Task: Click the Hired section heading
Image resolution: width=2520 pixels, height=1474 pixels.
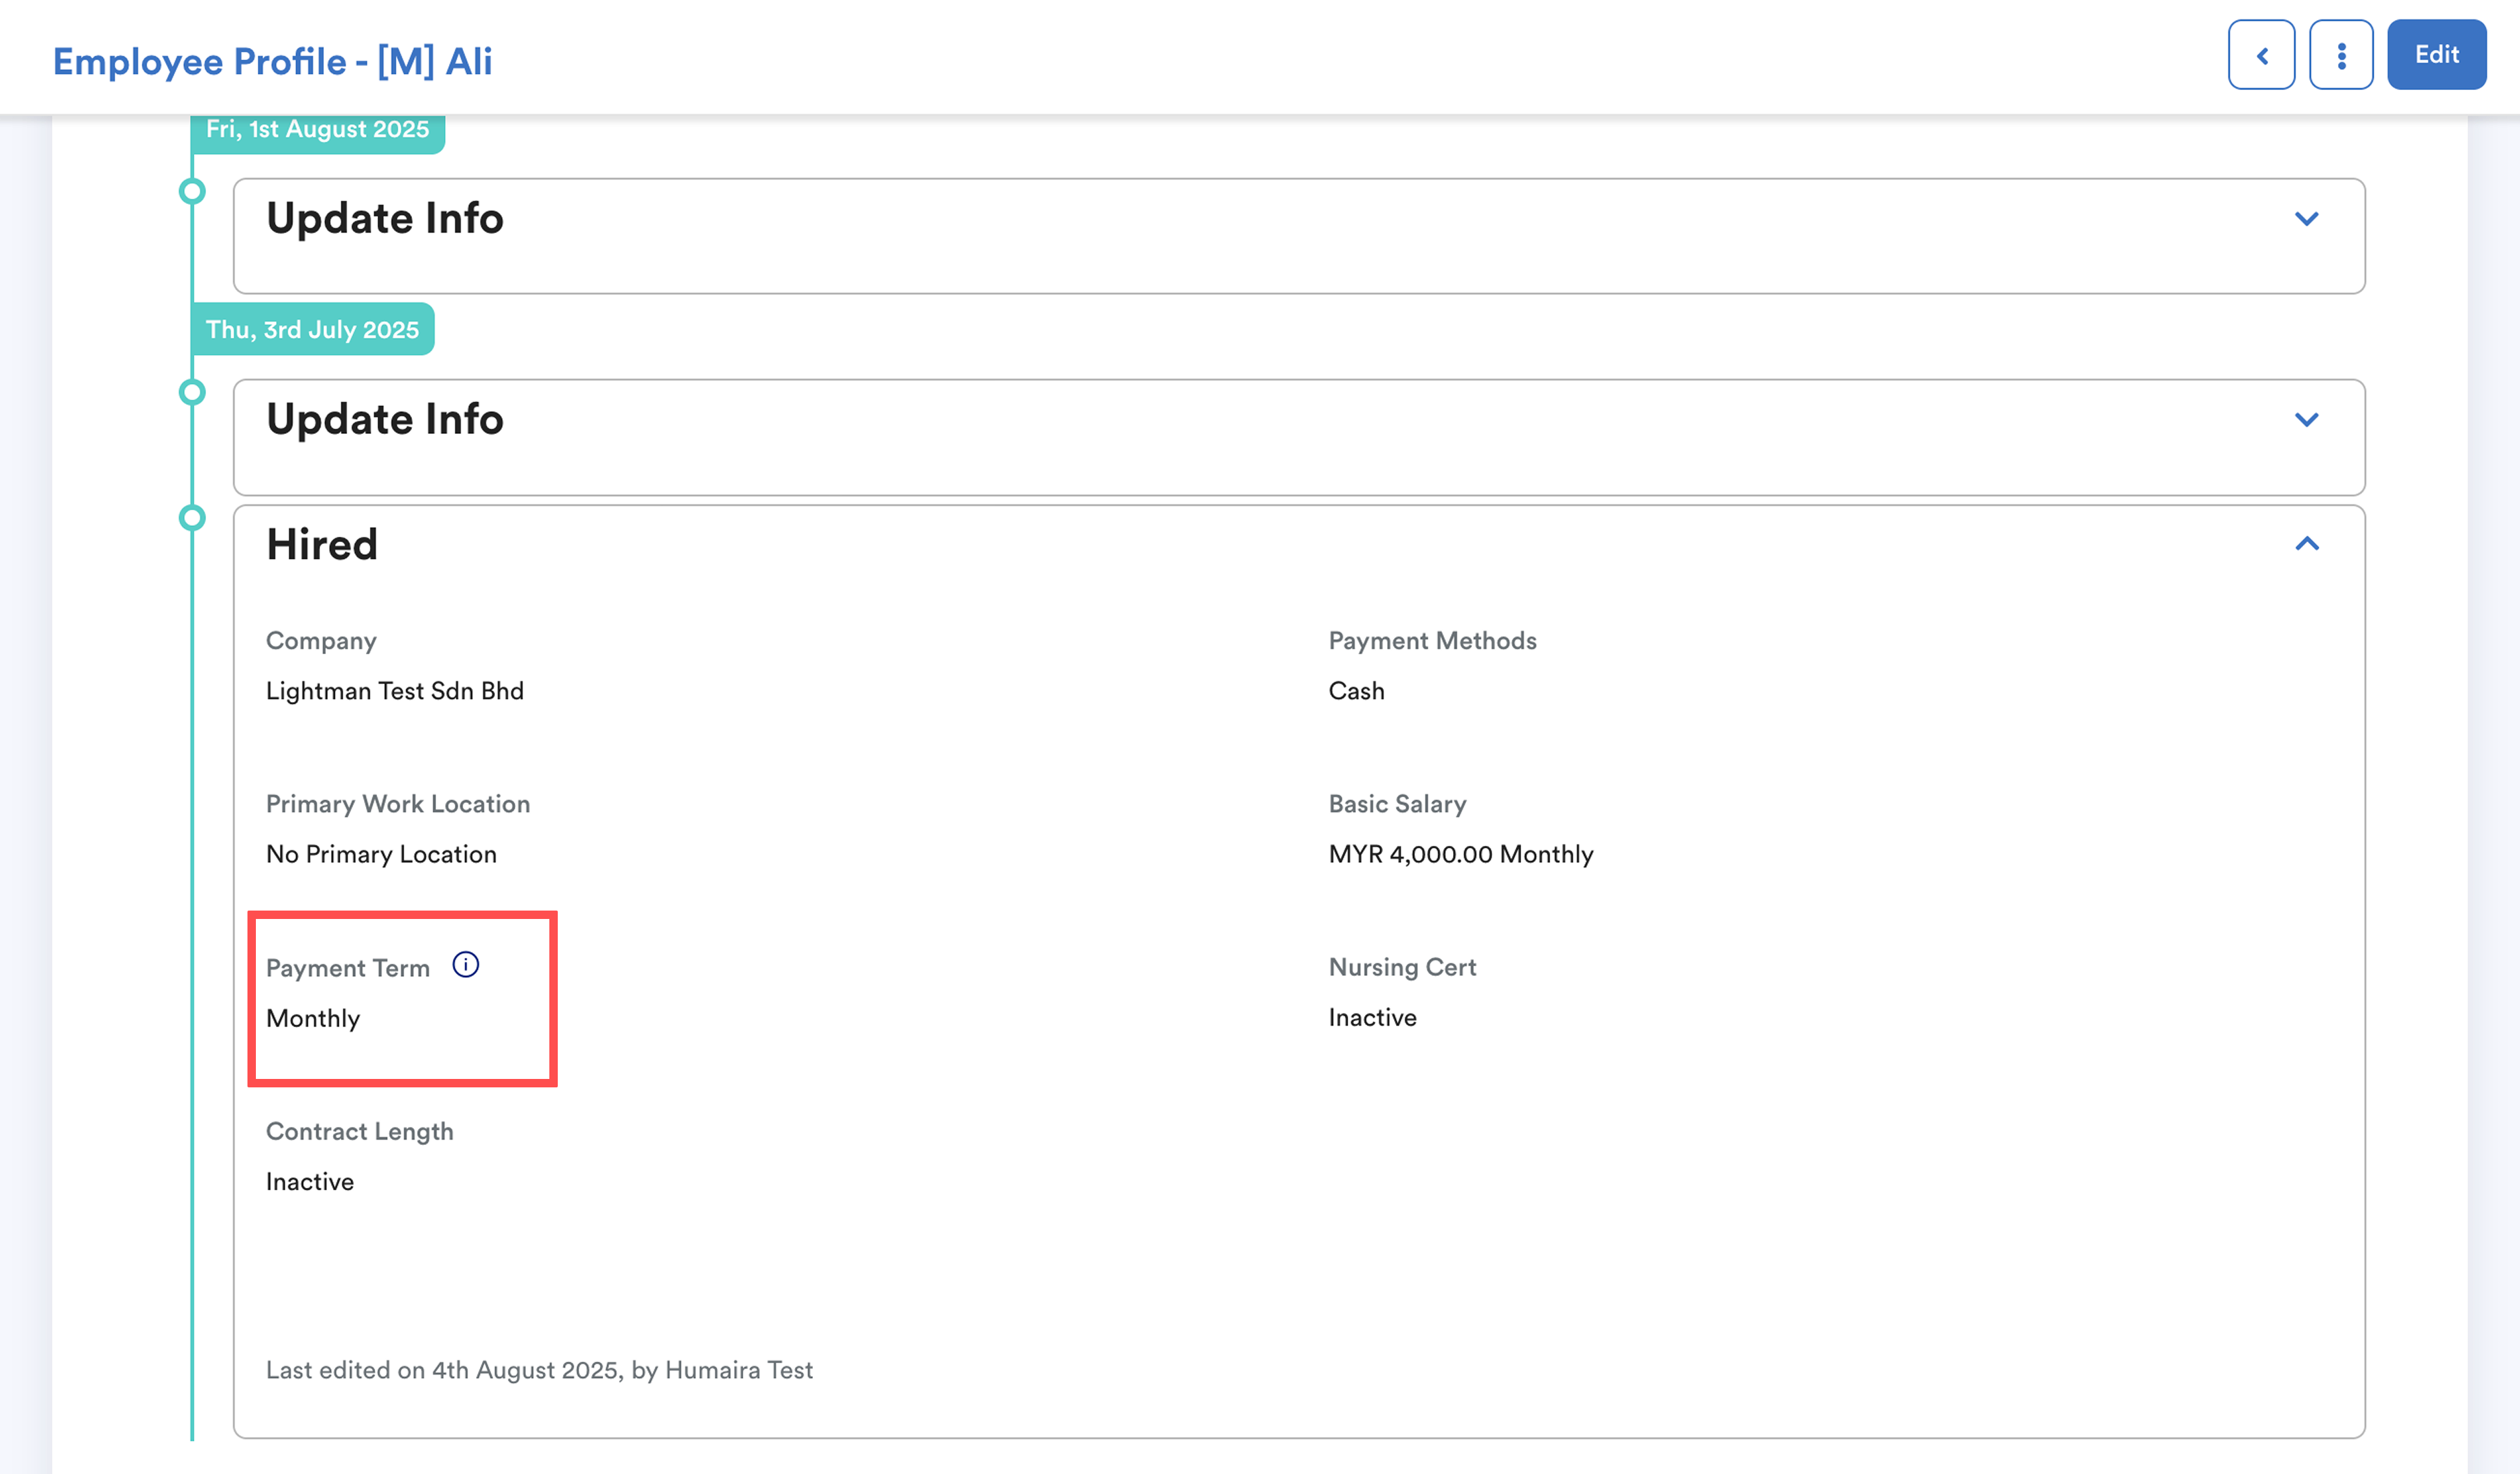Action: (x=322, y=545)
